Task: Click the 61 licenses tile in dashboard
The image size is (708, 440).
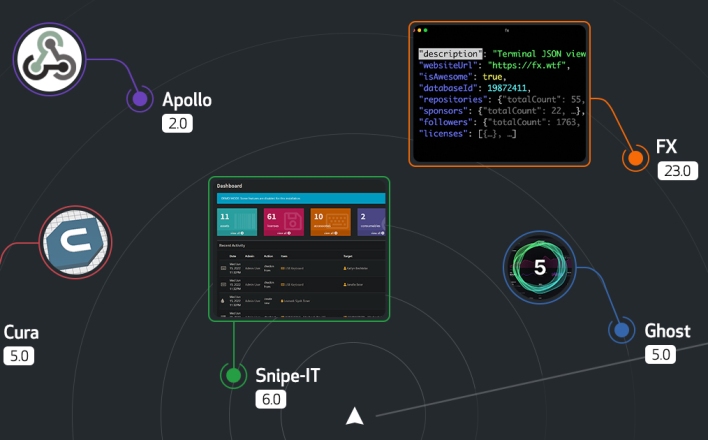Action: (x=284, y=222)
